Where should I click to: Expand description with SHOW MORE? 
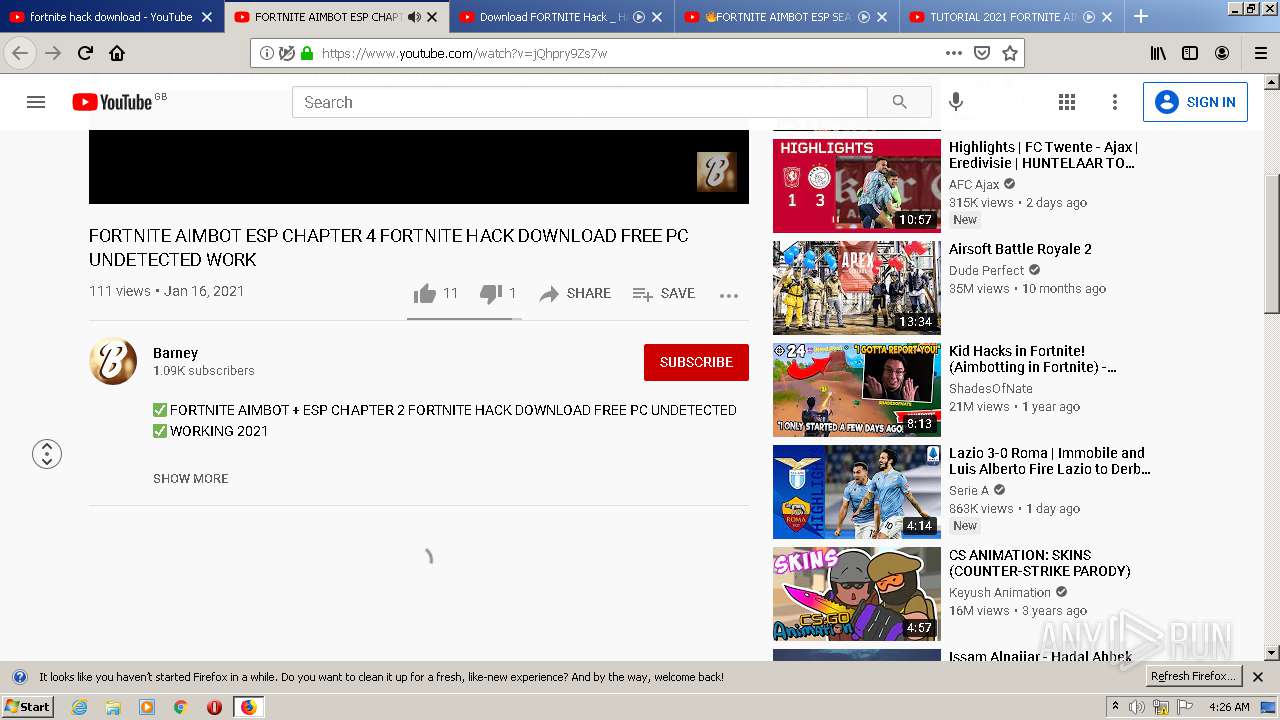[x=191, y=478]
